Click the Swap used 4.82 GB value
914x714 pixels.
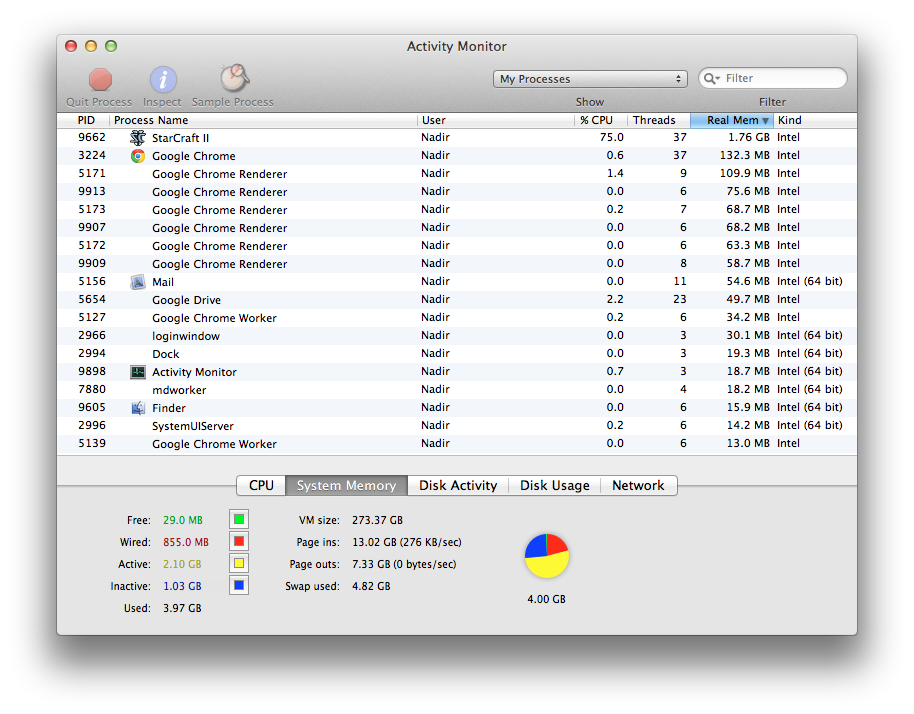click(371, 586)
